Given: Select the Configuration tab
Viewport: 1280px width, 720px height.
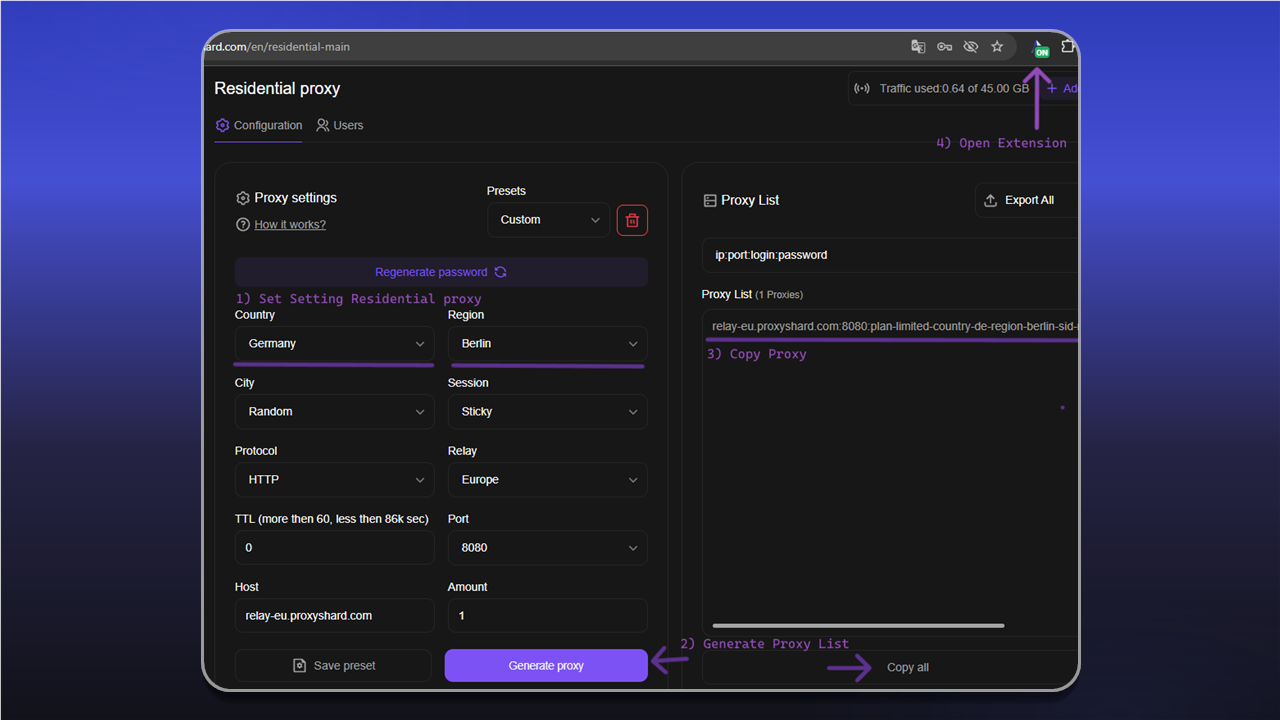Looking at the screenshot, I should [x=259, y=125].
